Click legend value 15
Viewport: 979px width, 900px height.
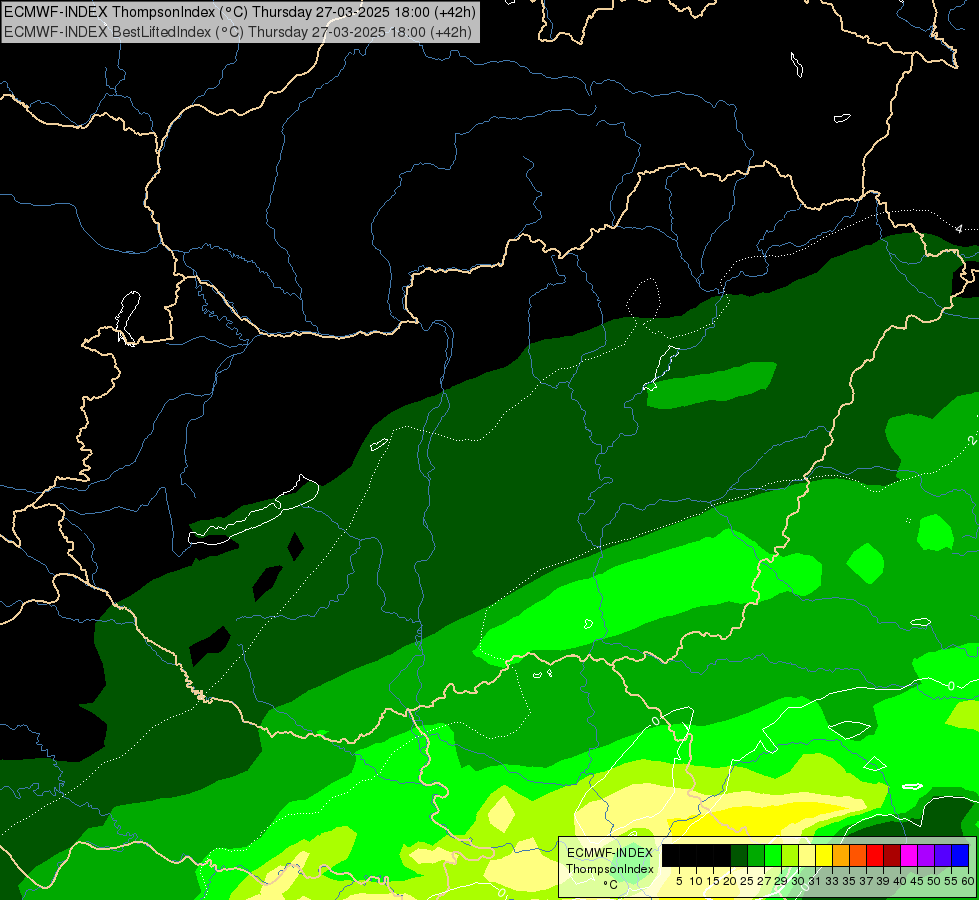713,881
